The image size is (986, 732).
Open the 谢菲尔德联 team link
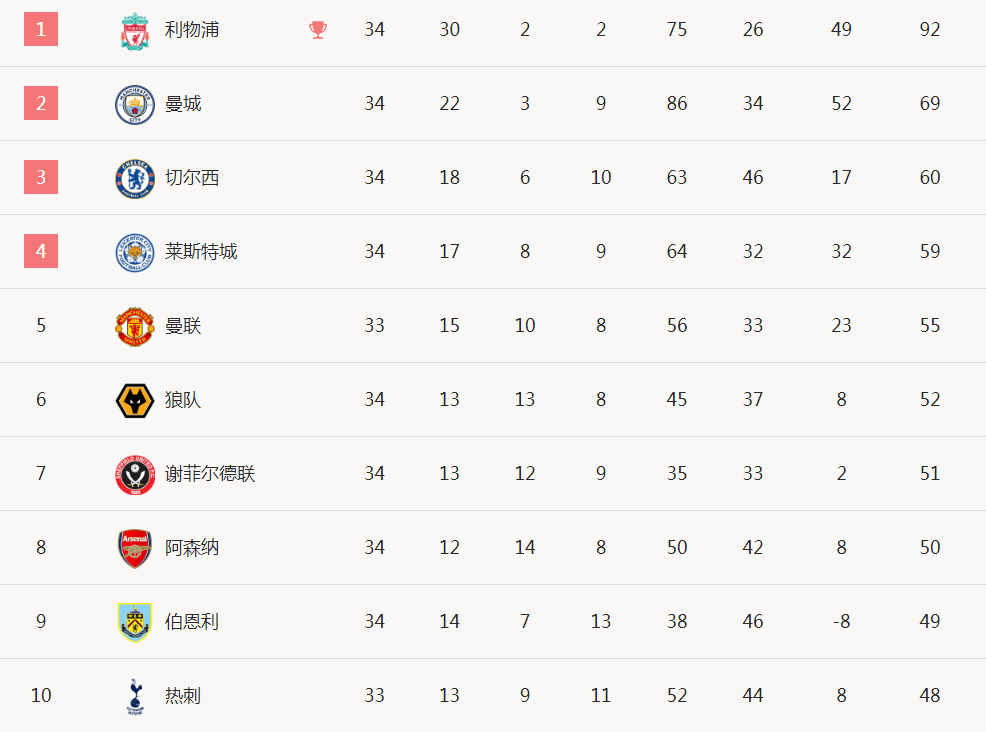click(x=210, y=474)
